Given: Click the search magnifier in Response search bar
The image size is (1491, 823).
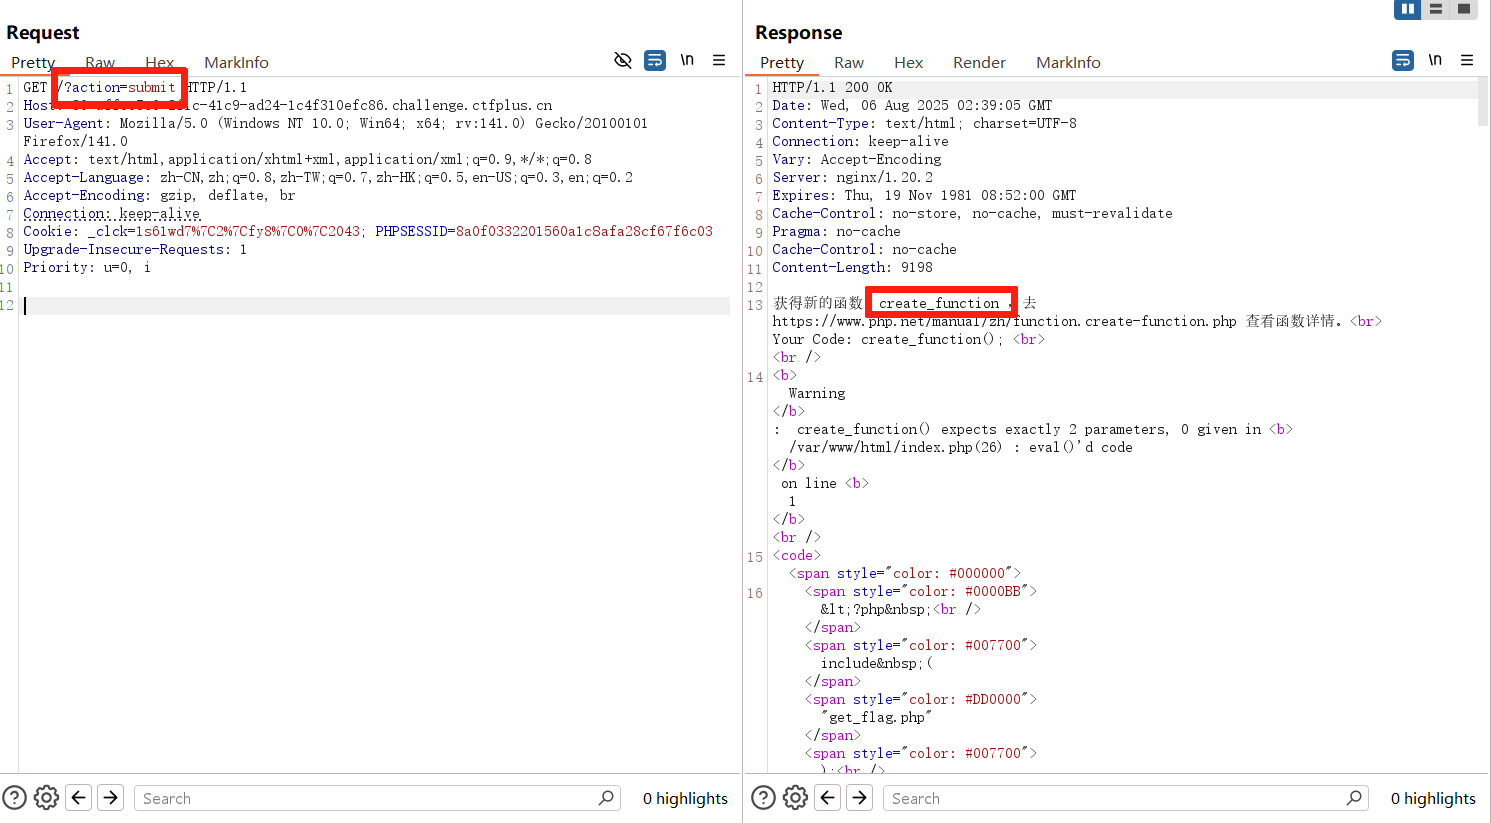Looking at the screenshot, I should tap(1354, 798).
